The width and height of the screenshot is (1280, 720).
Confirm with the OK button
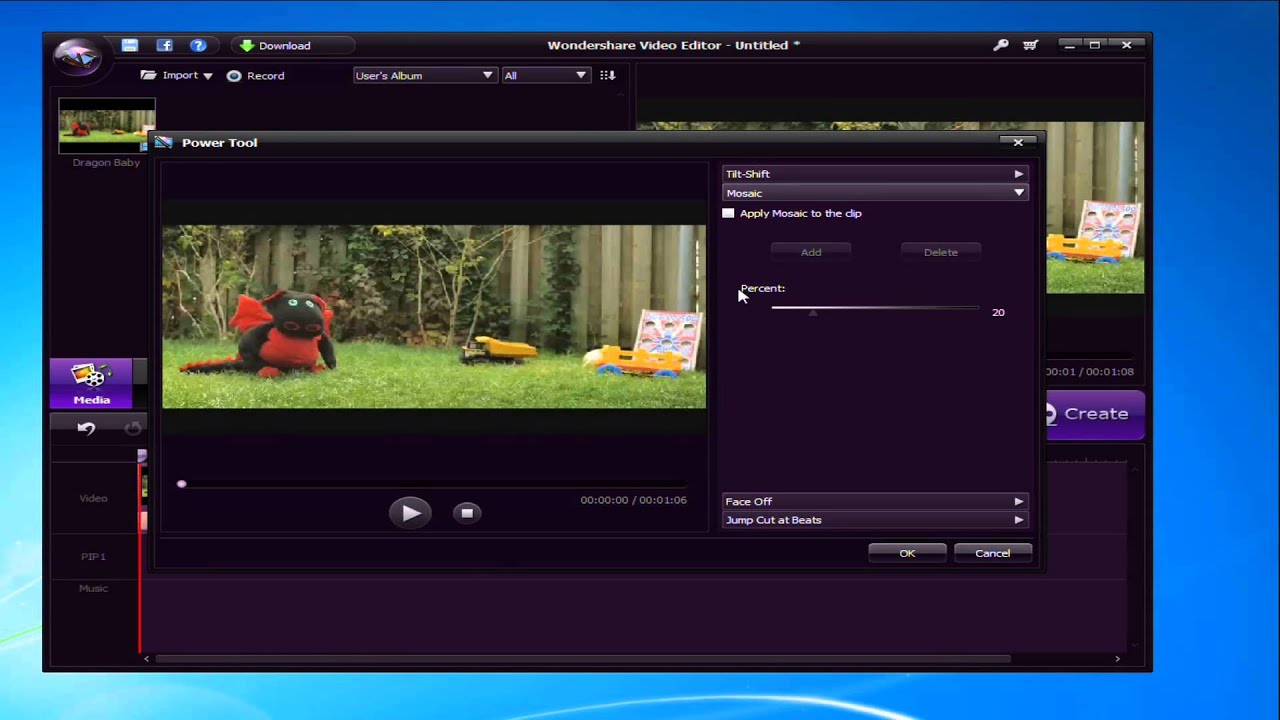[x=907, y=553]
